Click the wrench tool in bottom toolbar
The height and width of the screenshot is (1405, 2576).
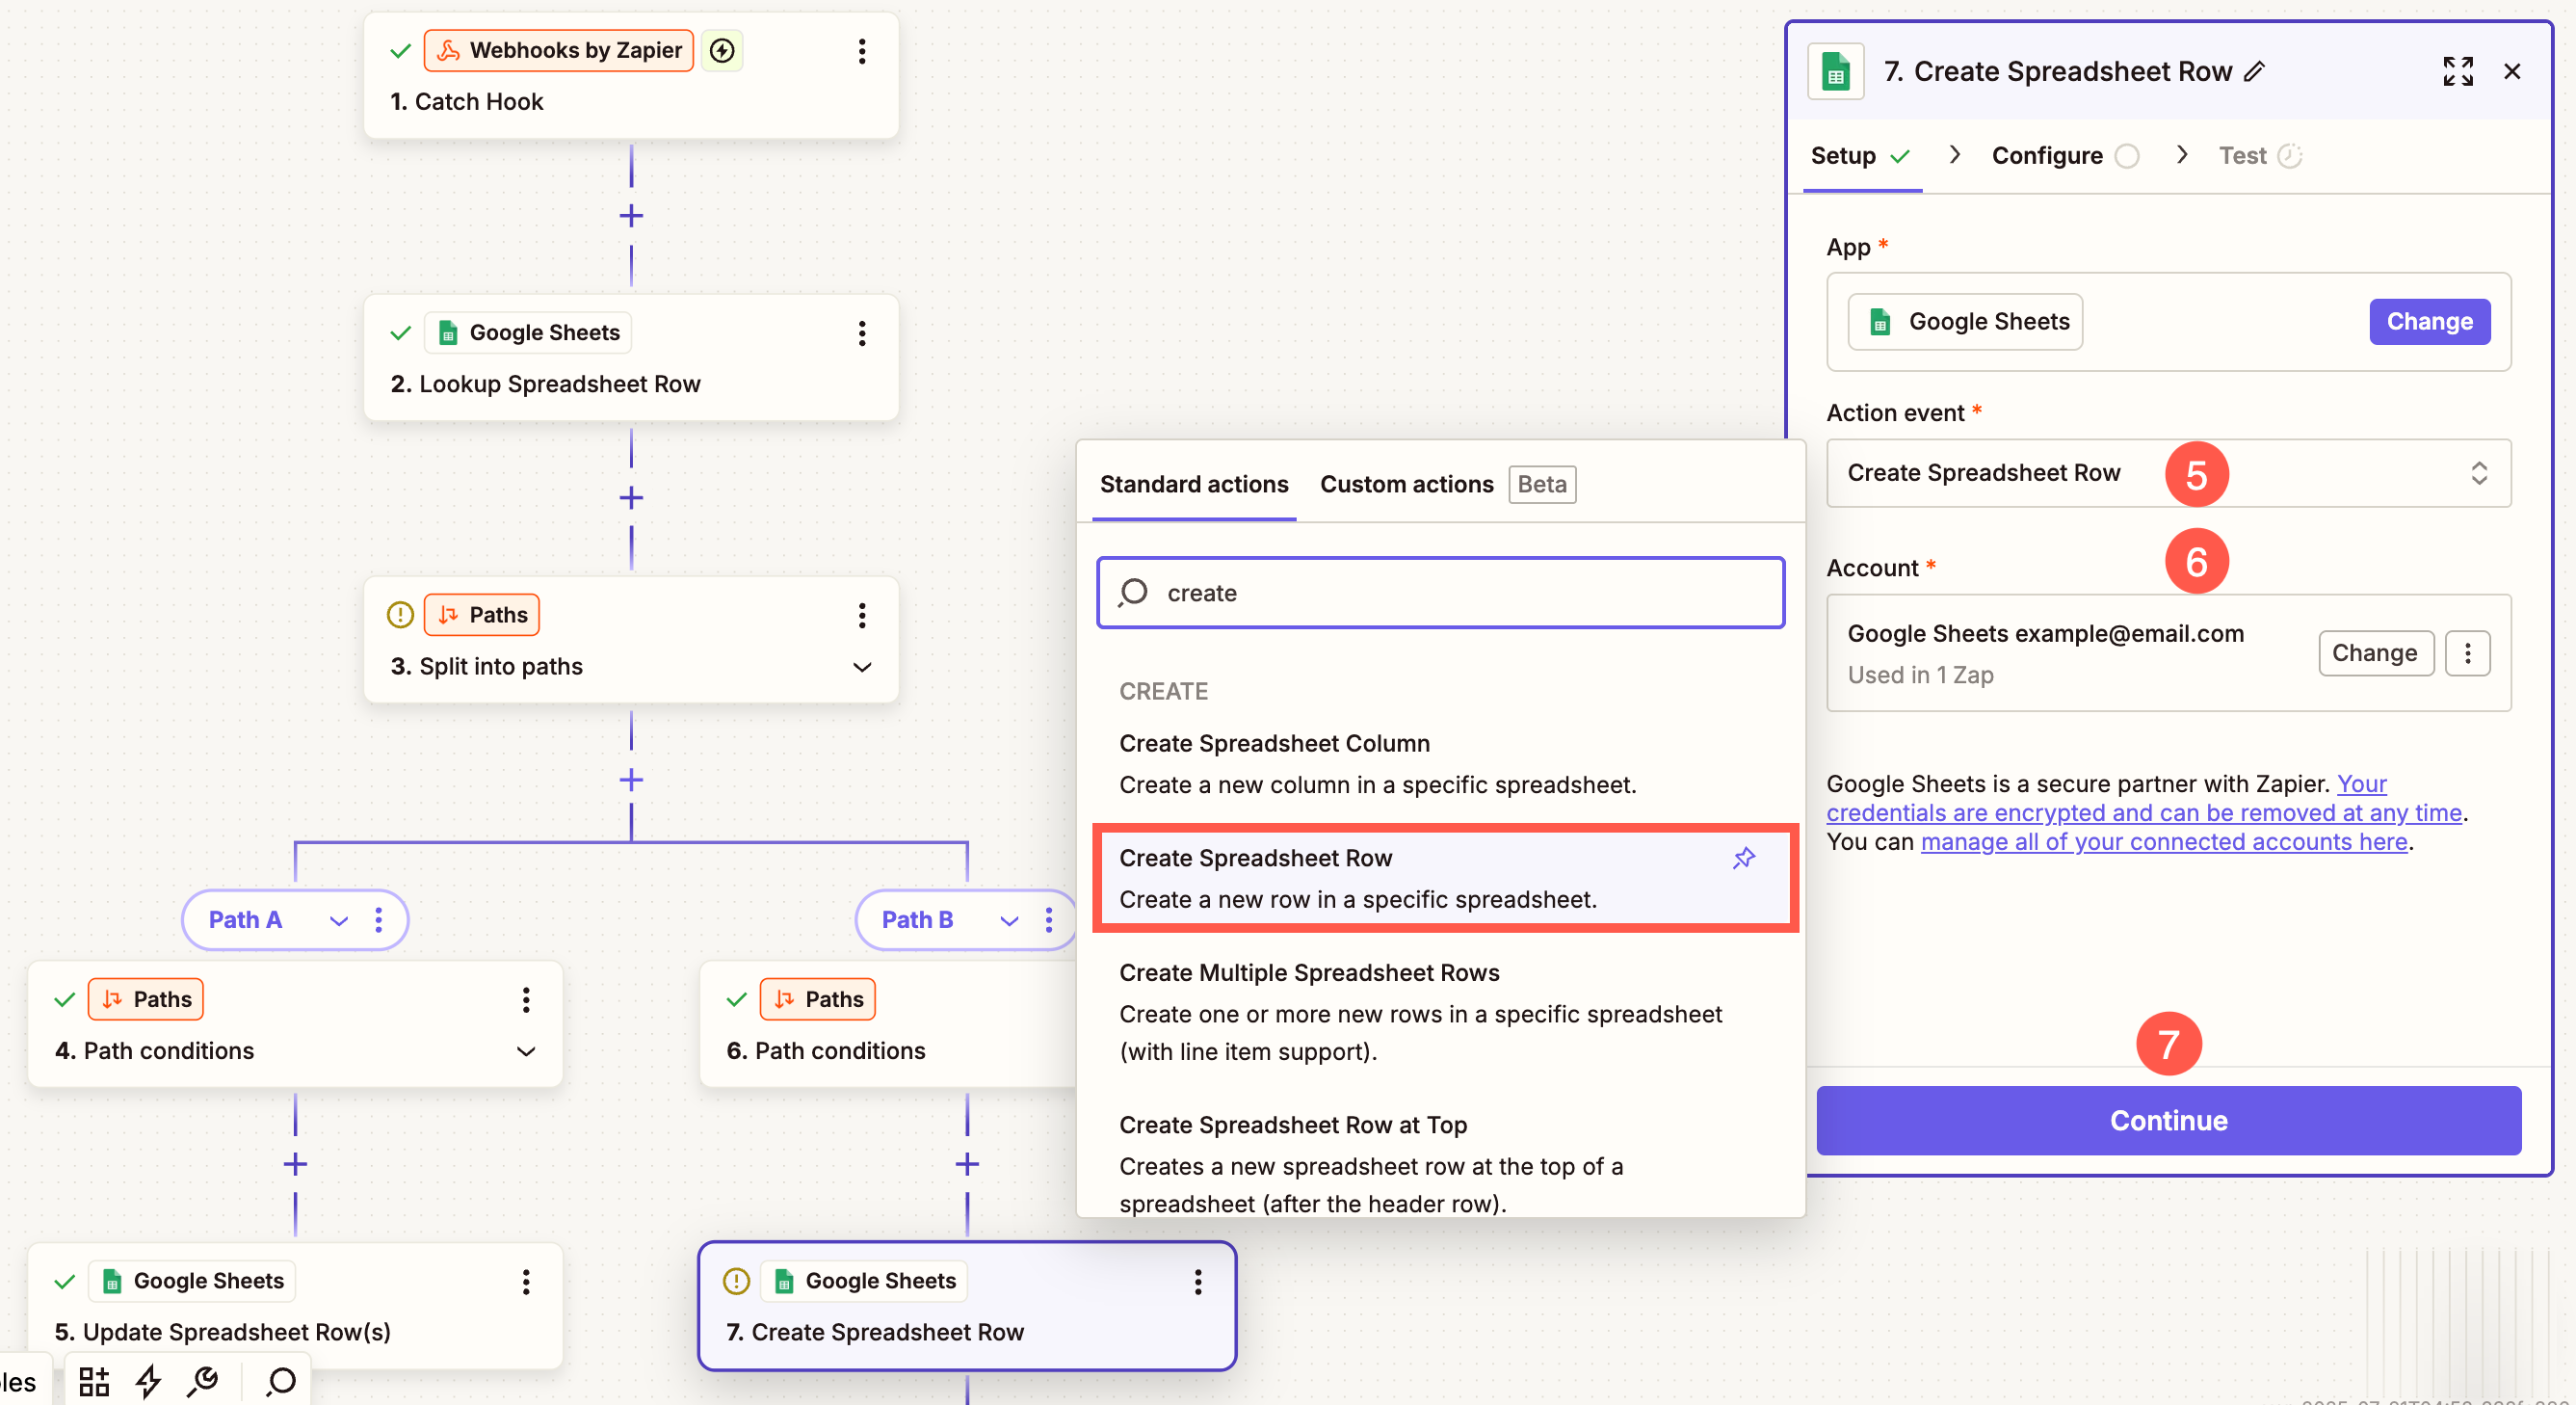pyautogui.click(x=203, y=1381)
